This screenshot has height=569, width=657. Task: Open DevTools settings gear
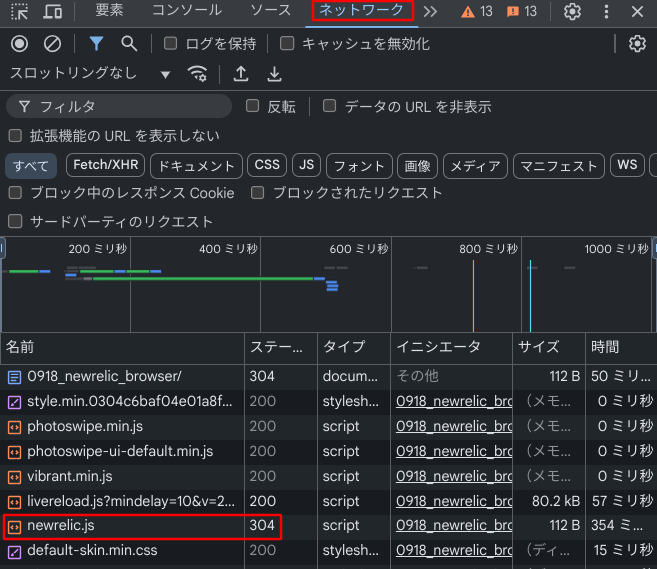[x=572, y=11]
